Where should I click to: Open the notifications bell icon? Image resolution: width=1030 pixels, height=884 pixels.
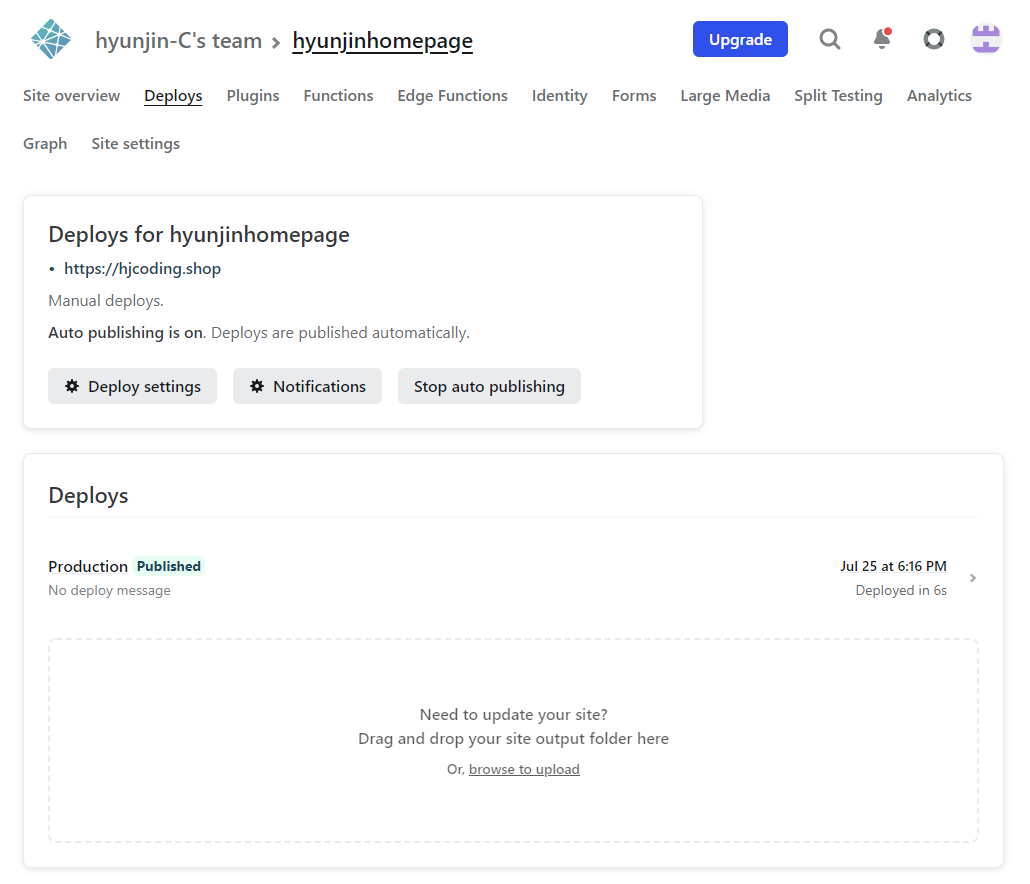click(x=882, y=39)
